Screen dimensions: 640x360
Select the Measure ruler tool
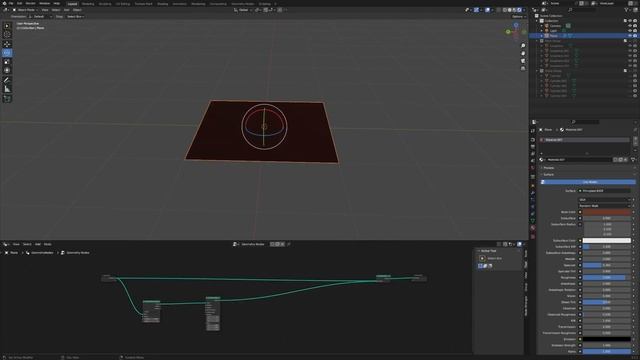click(x=7, y=89)
